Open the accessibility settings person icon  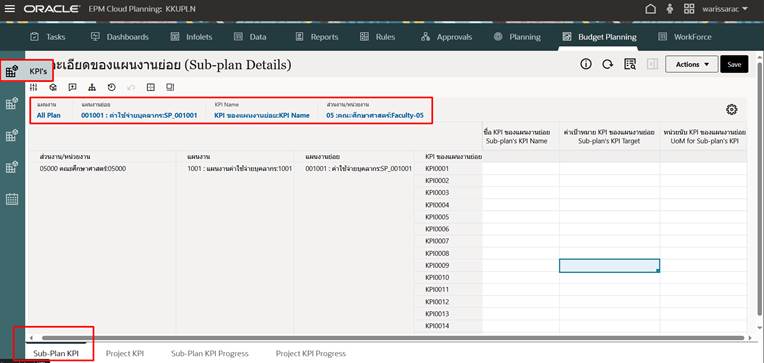pyautogui.click(x=670, y=9)
